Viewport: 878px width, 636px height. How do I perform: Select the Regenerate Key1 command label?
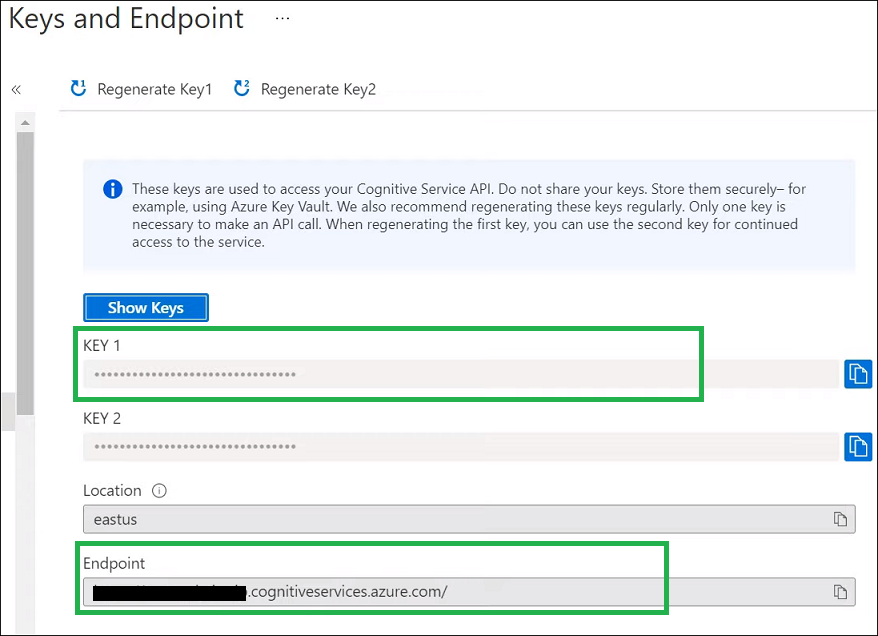tap(155, 89)
